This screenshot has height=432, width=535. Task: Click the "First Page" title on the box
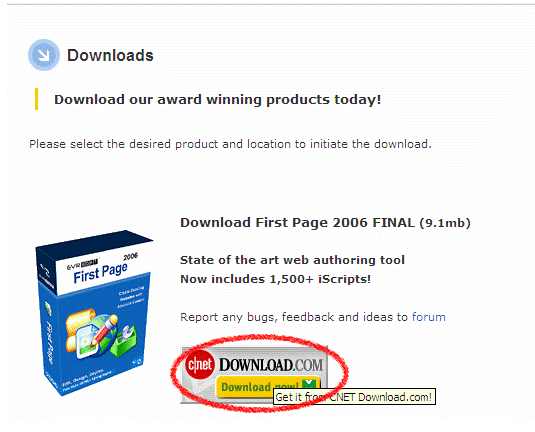[100, 273]
